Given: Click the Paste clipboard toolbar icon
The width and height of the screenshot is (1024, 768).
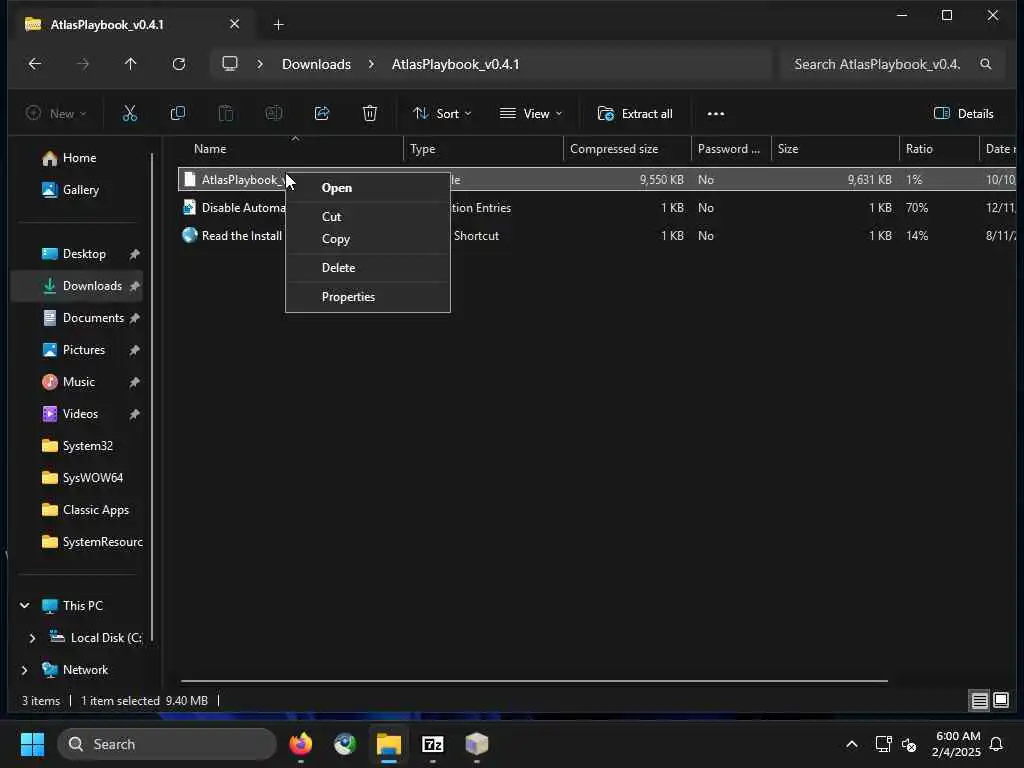Looking at the screenshot, I should (226, 114).
